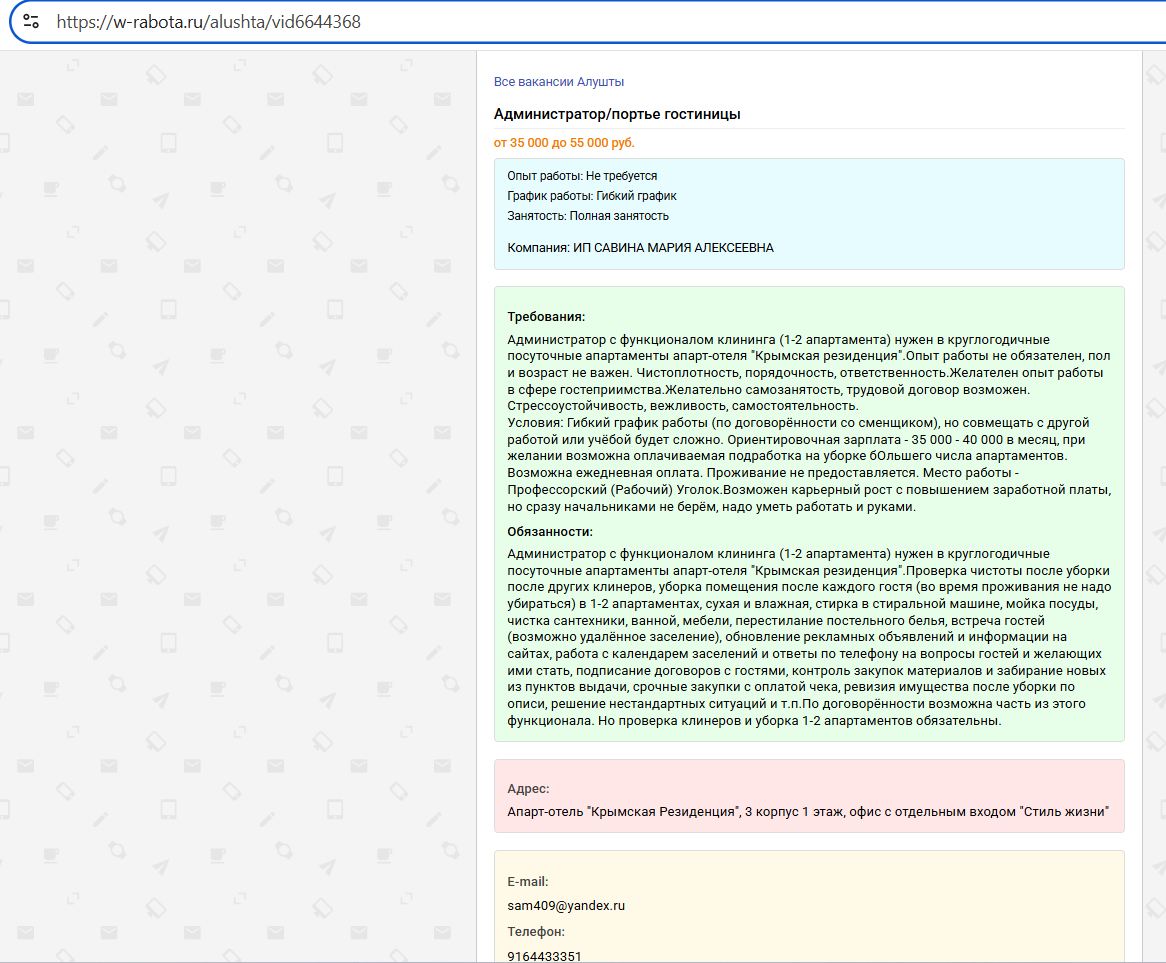
Task: Click email sam409@yandex.ru
Action: click(x=566, y=906)
